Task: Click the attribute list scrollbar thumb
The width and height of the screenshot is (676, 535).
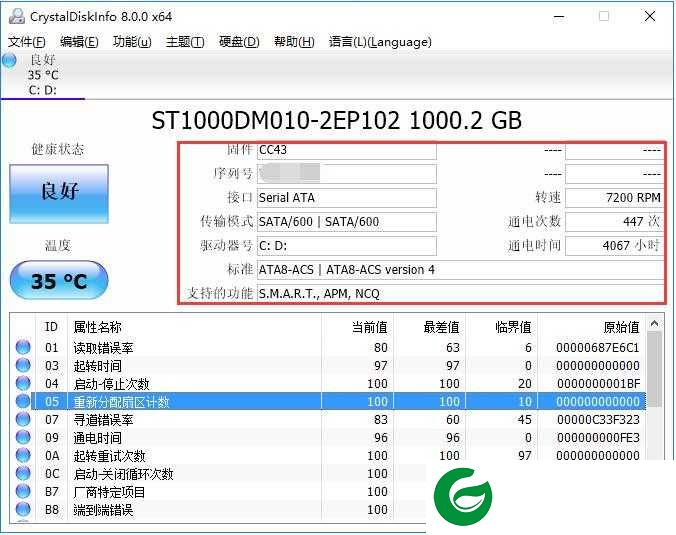Action: tap(654, 369)
